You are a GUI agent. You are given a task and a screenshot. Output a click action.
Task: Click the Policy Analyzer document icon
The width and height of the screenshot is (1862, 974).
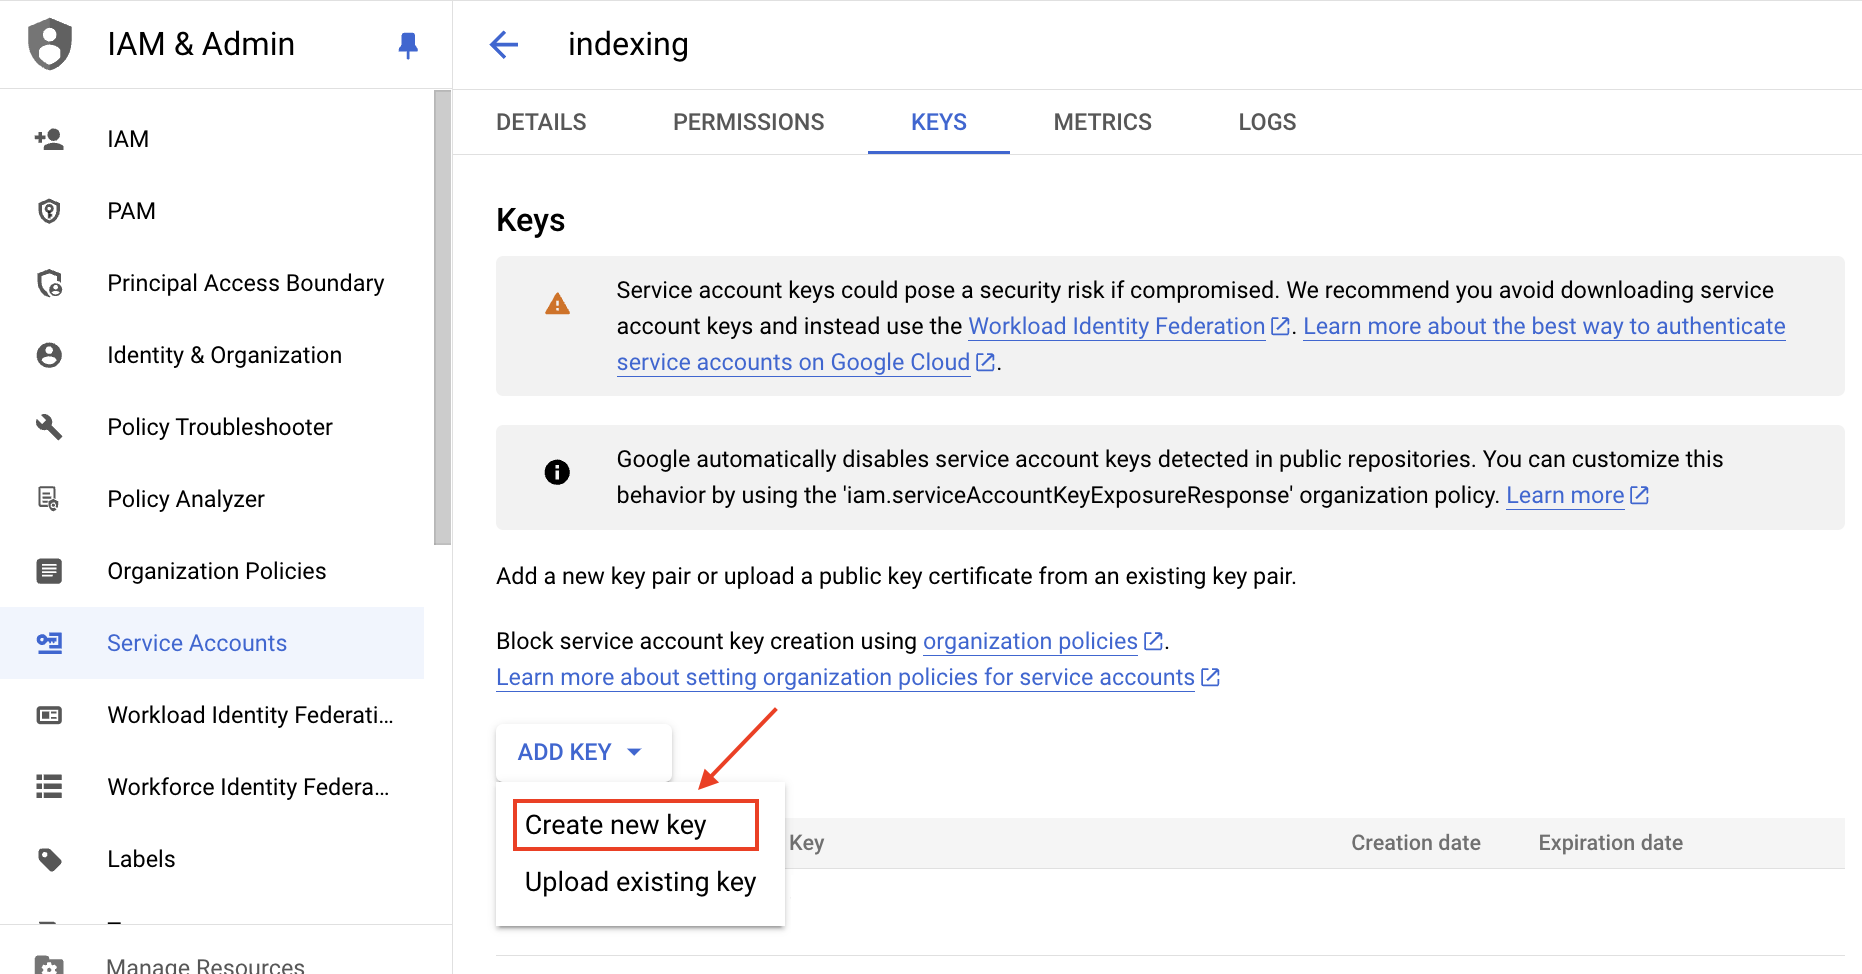49,499
